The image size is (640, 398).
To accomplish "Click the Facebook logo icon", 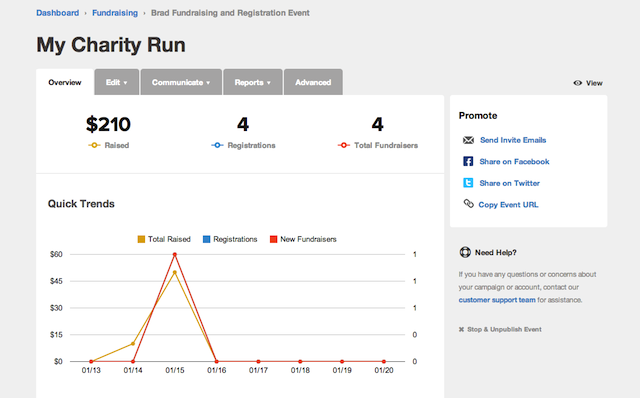I will pos(468,161).
